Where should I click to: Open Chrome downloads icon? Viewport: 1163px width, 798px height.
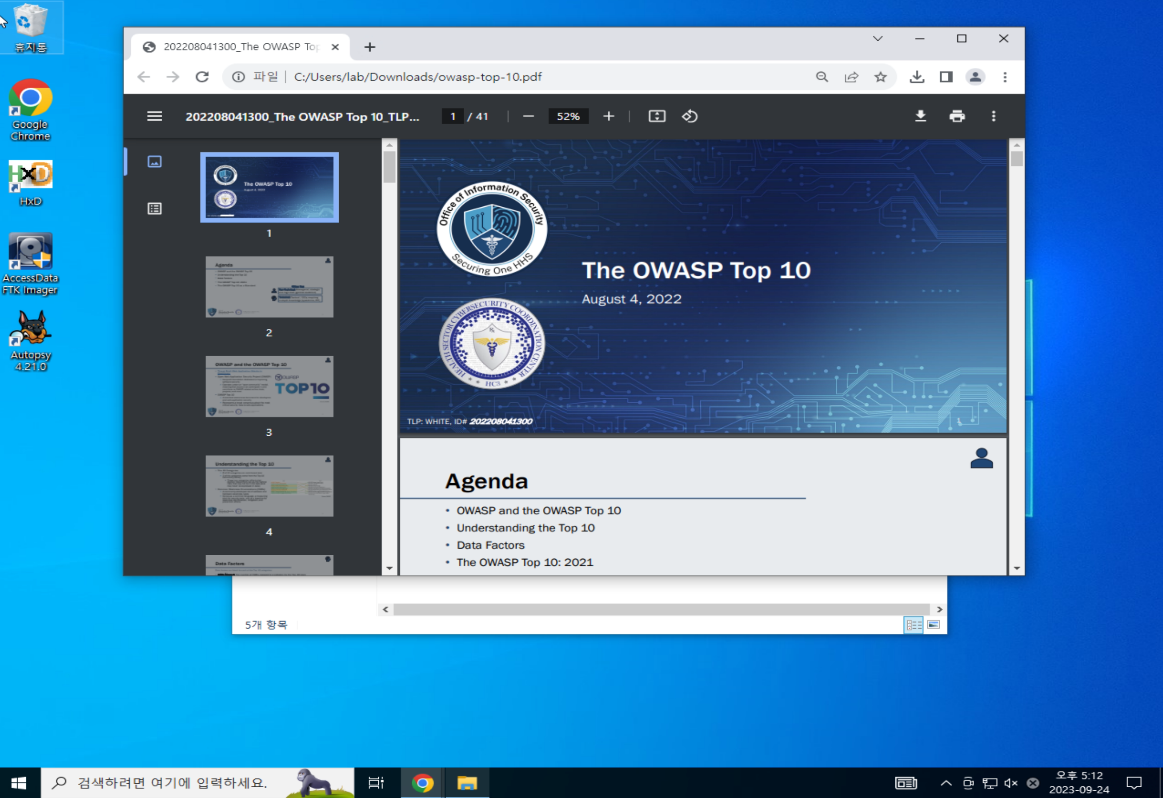(917, 77)
